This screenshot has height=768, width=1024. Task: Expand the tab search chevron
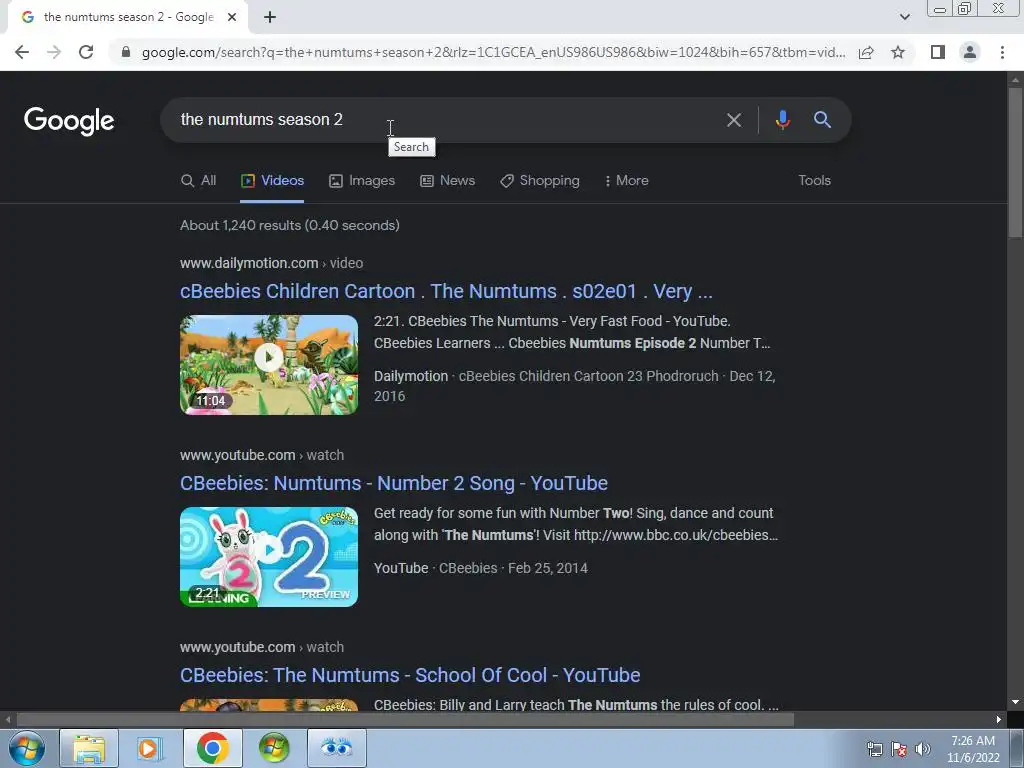coord(904,18)
